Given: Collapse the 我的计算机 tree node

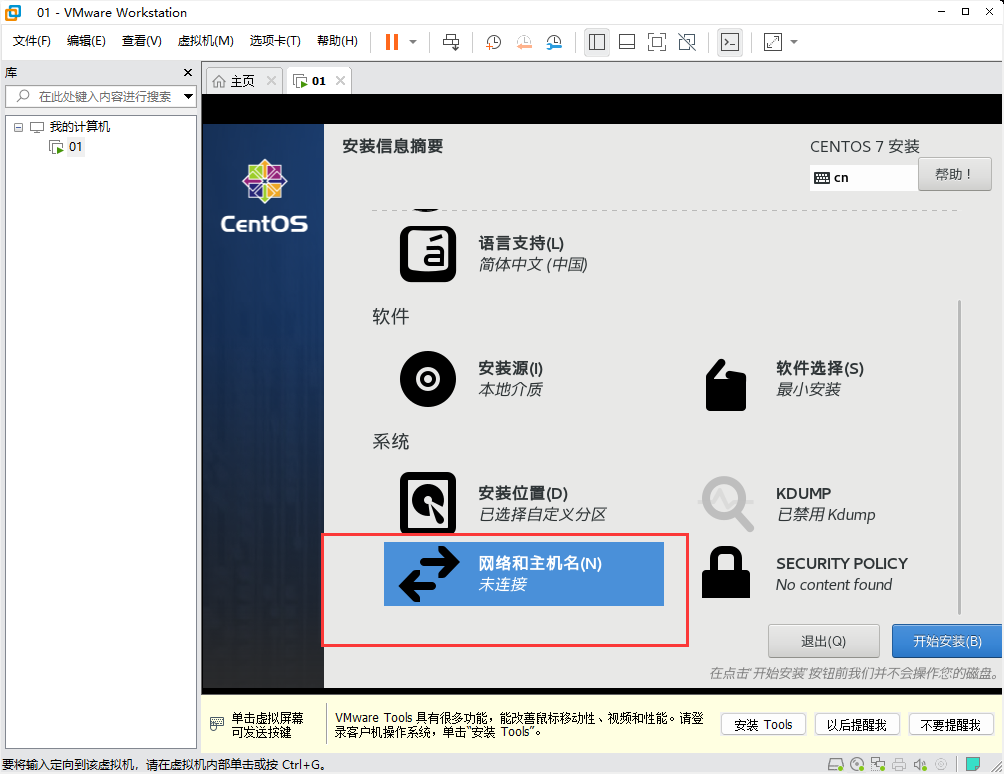Looking at the screenshot, I should pyautogui.click(x=19, y=127).
